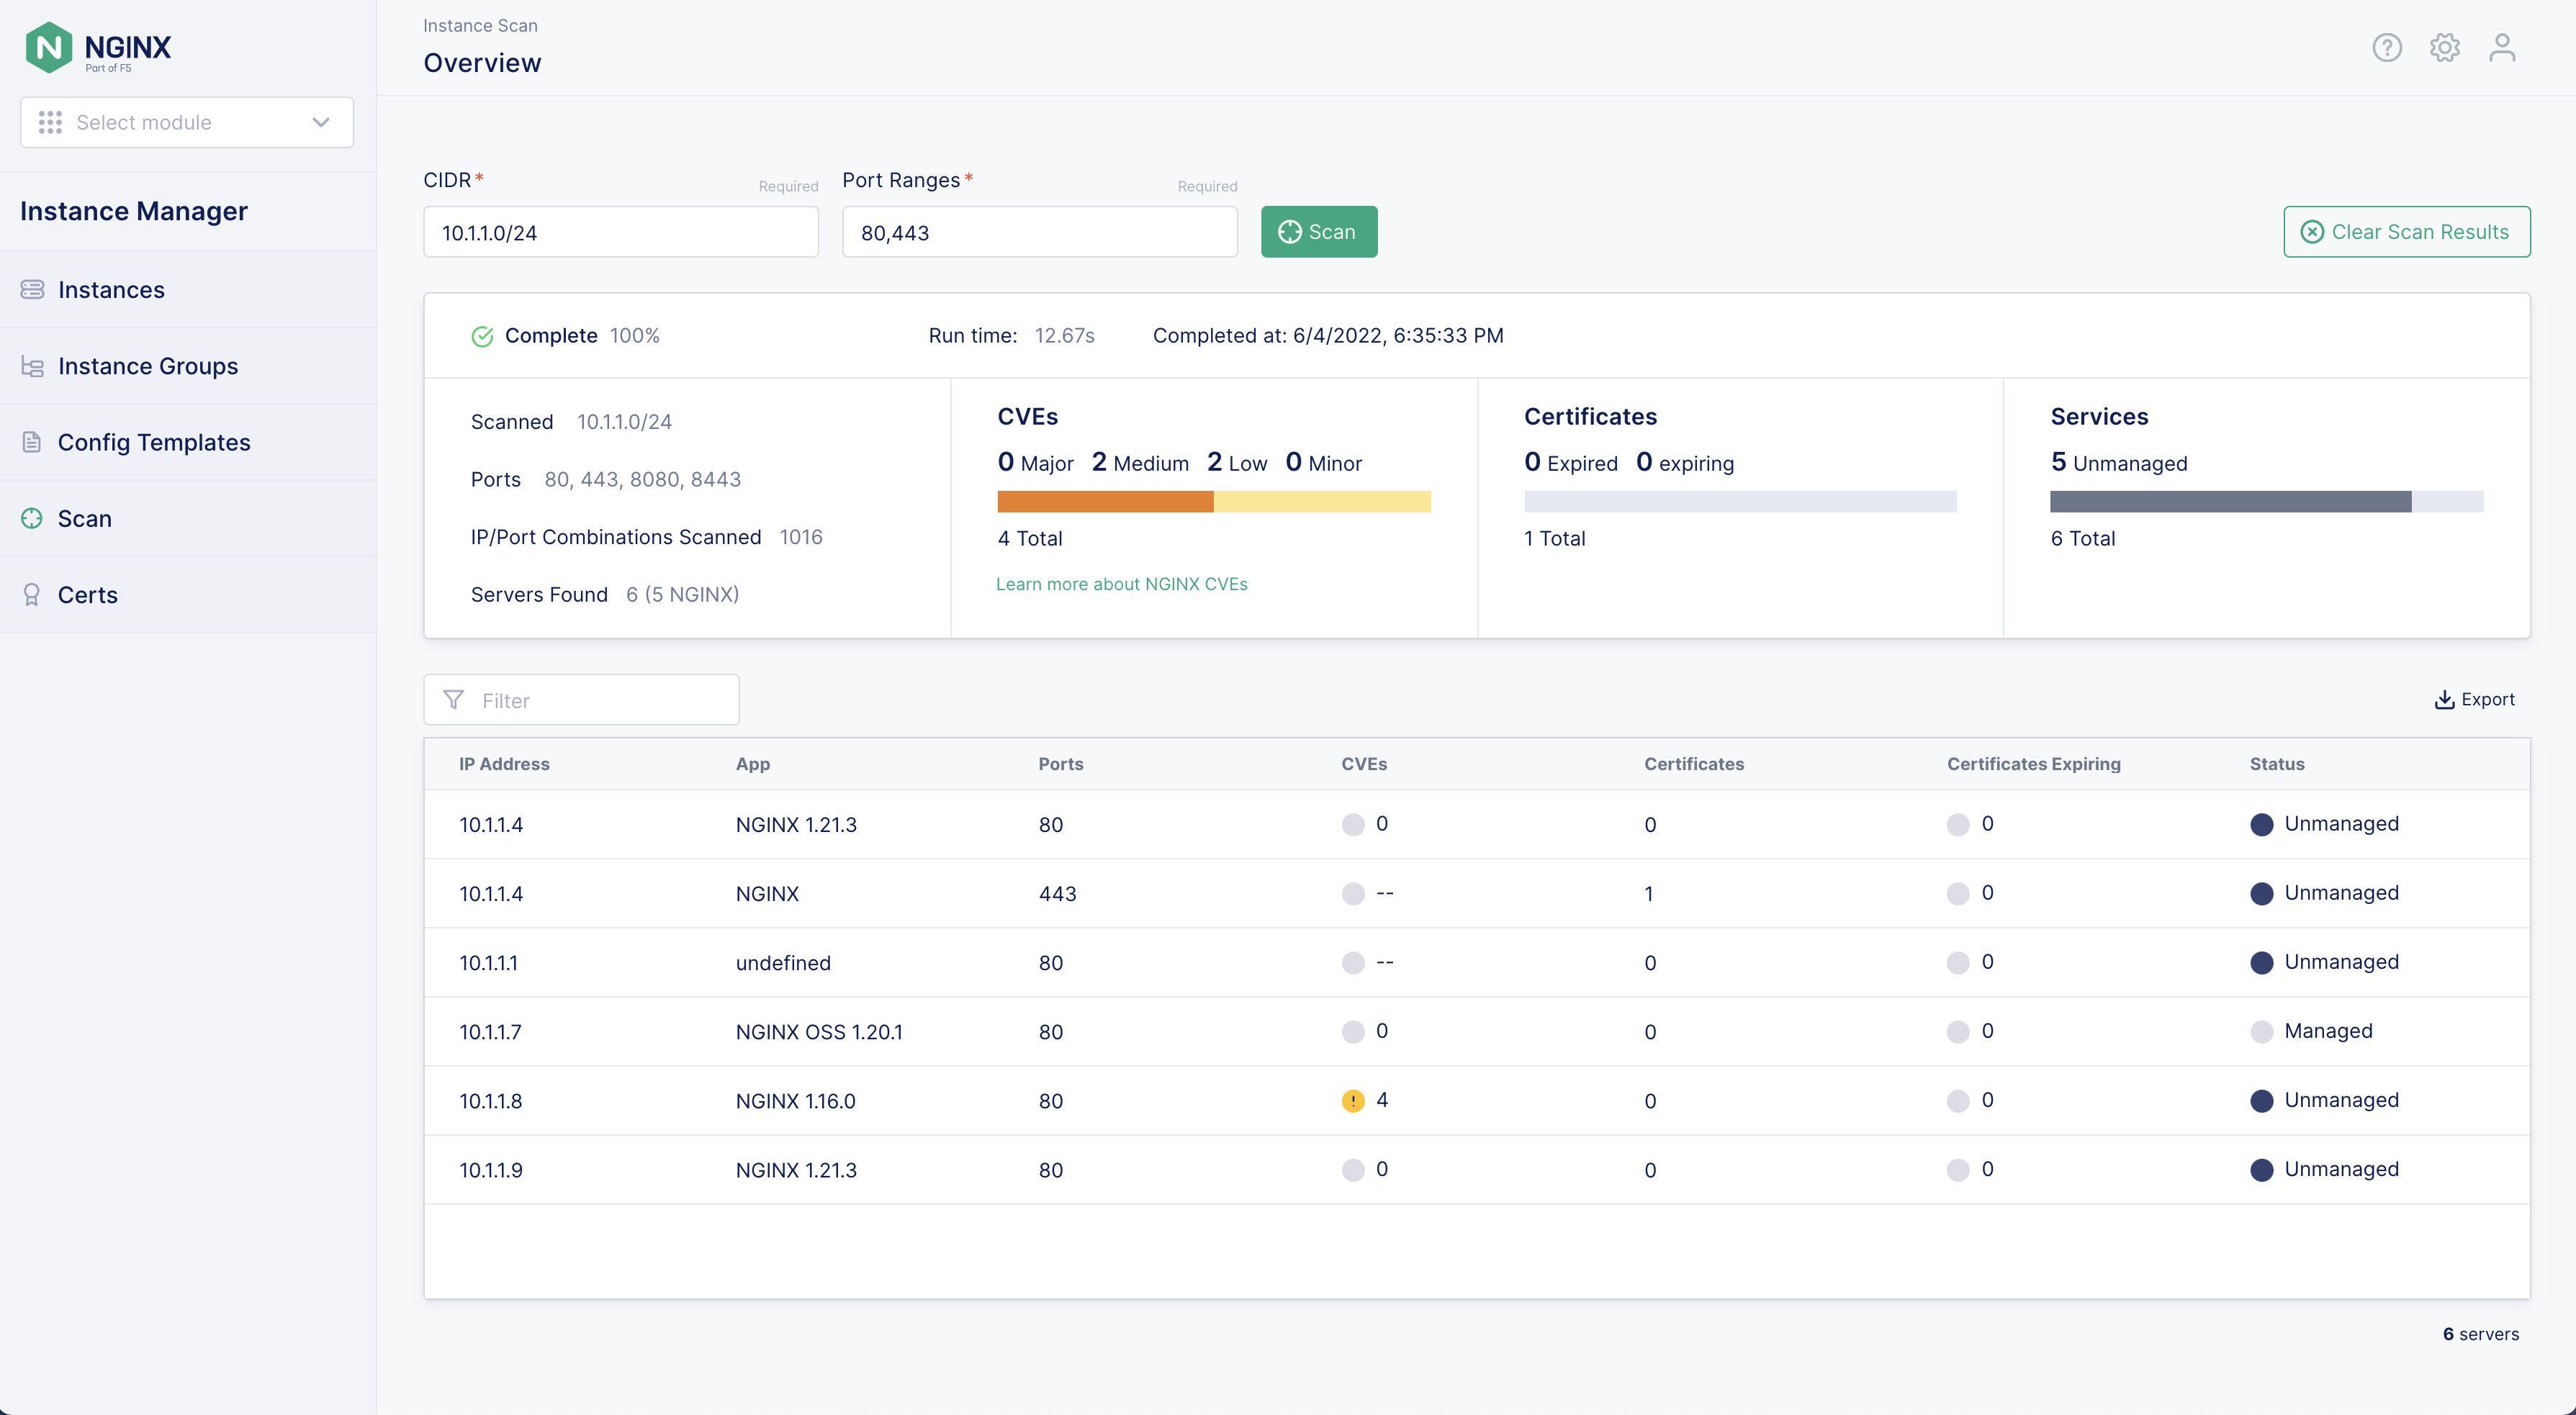Click the Managed status text
This screenshot has height=1415, width=2576.
click(x=2328, y=1031)
